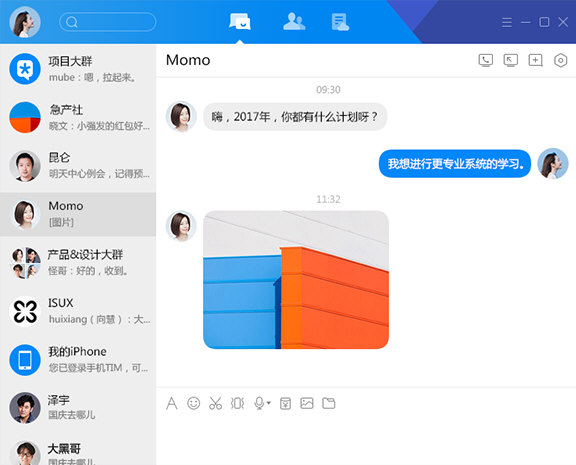Open chat settings hexagon icon

pos(561,60)
